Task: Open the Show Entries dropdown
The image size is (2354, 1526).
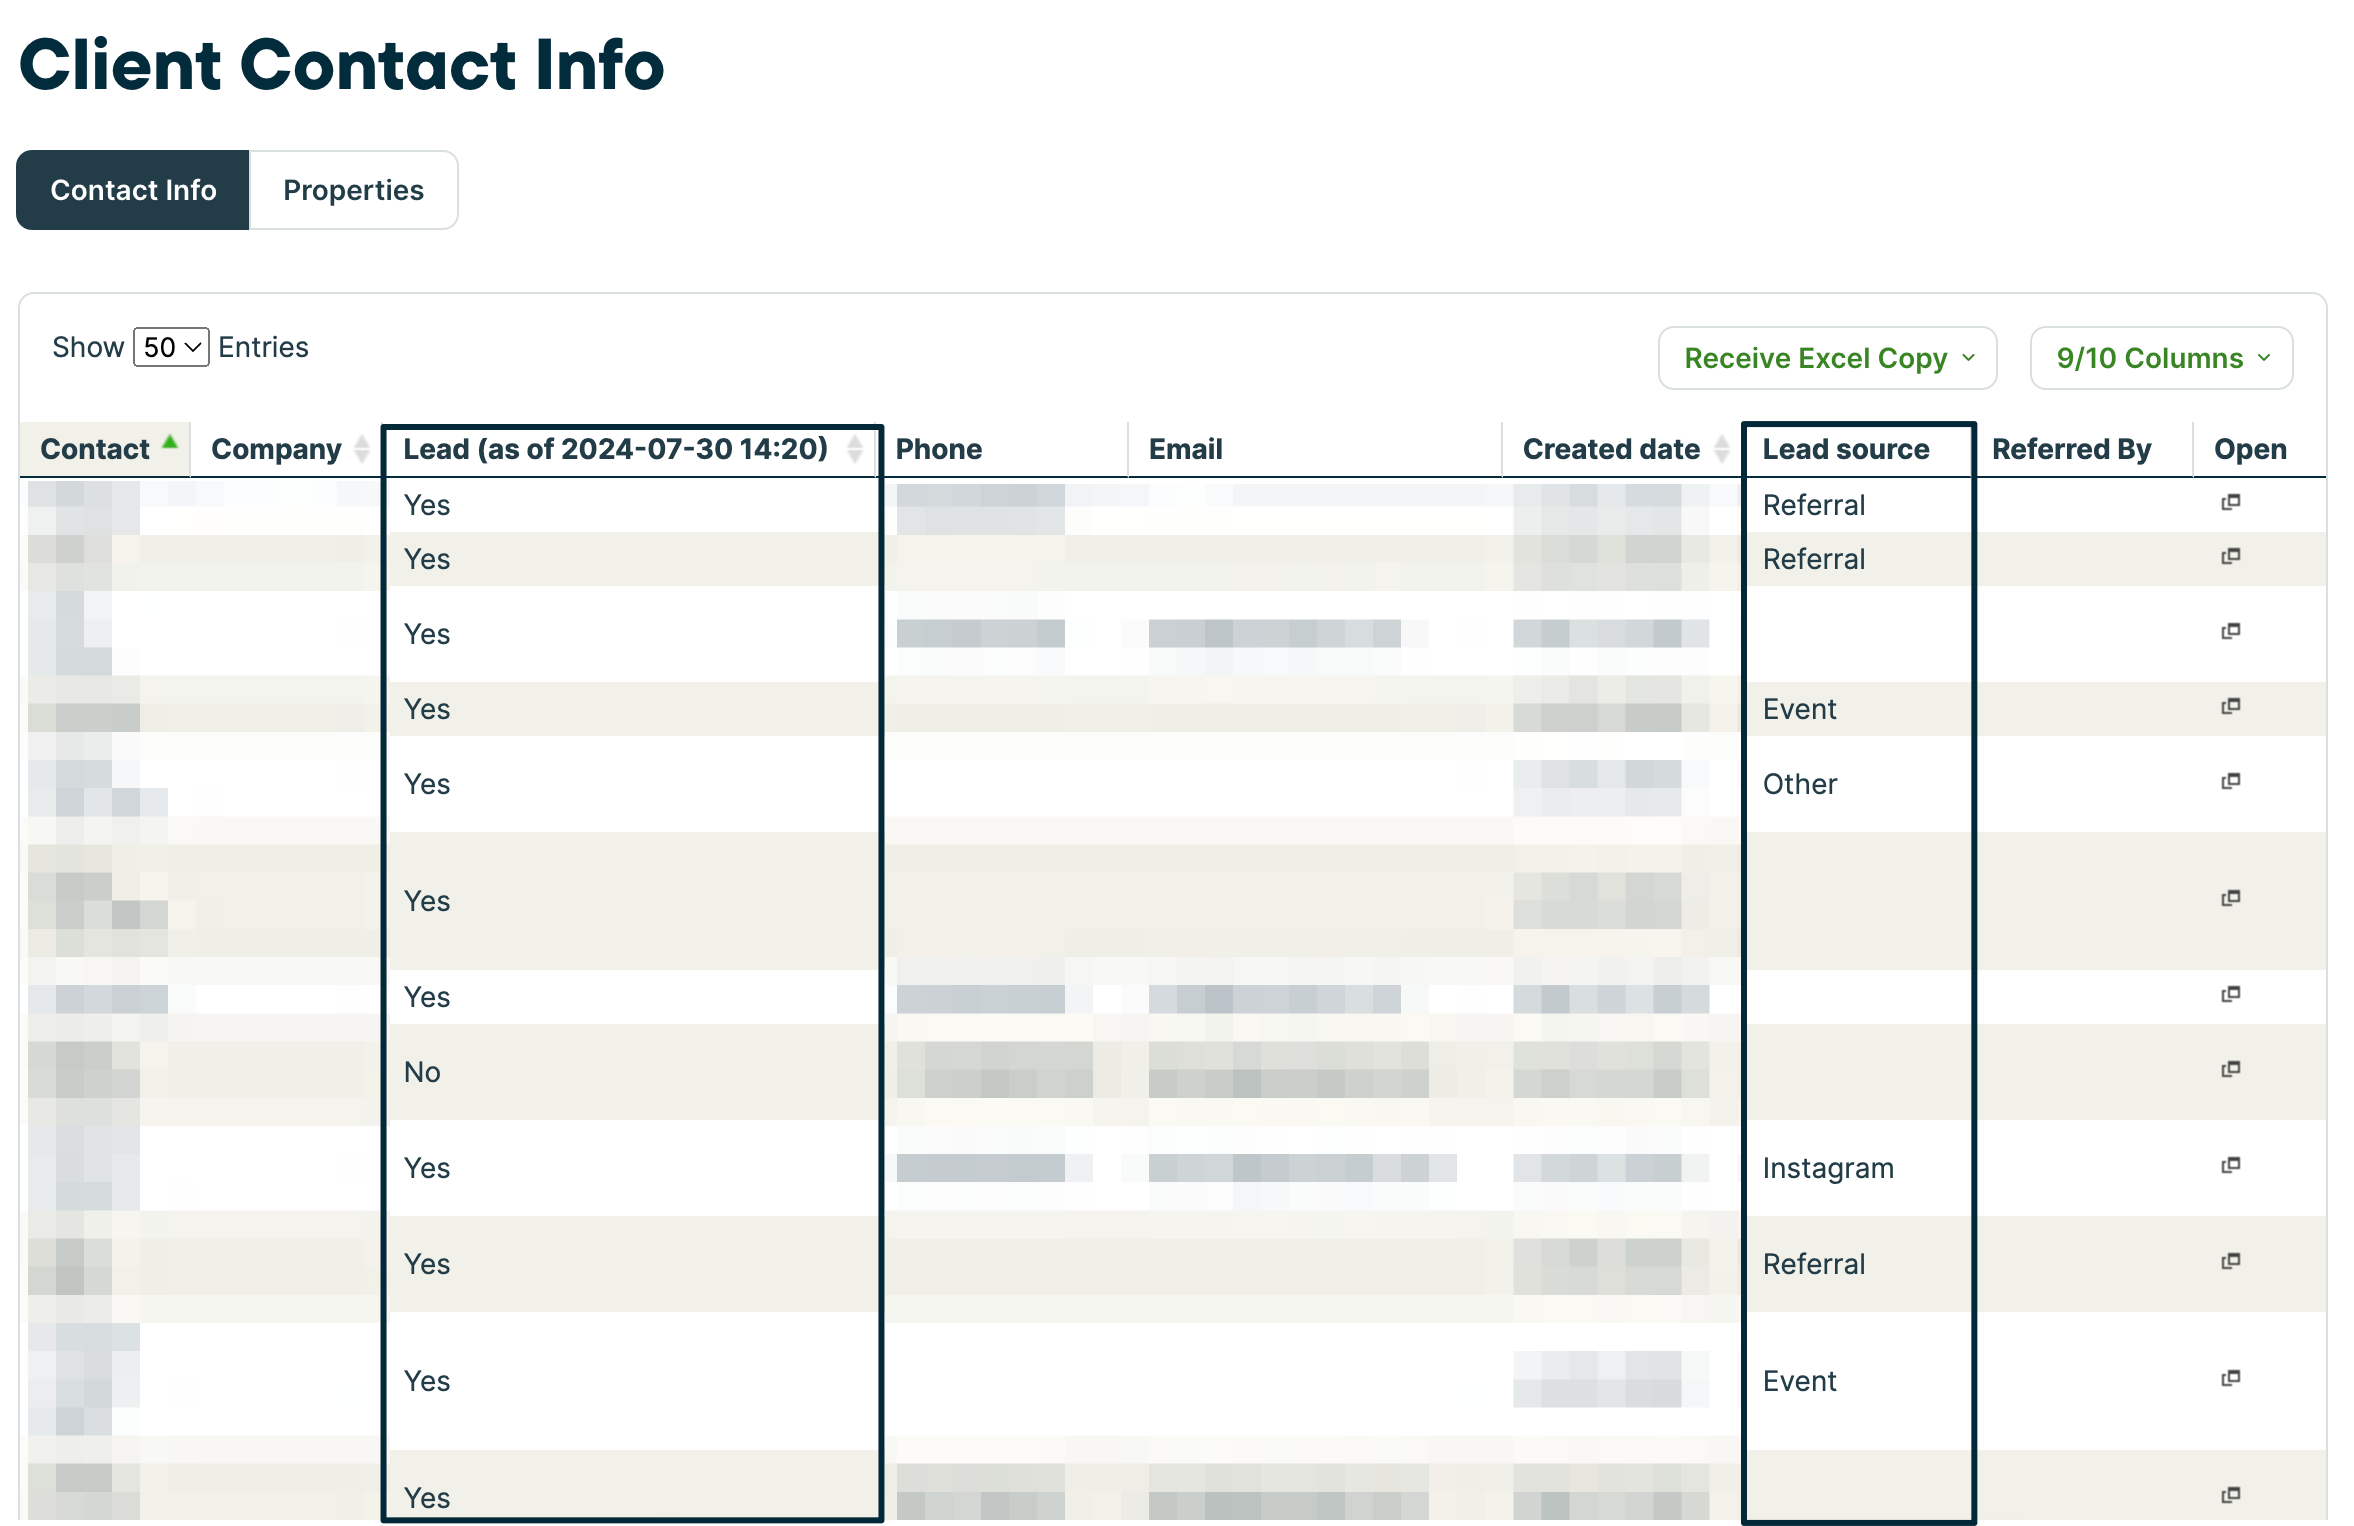Action: [169, 346]
